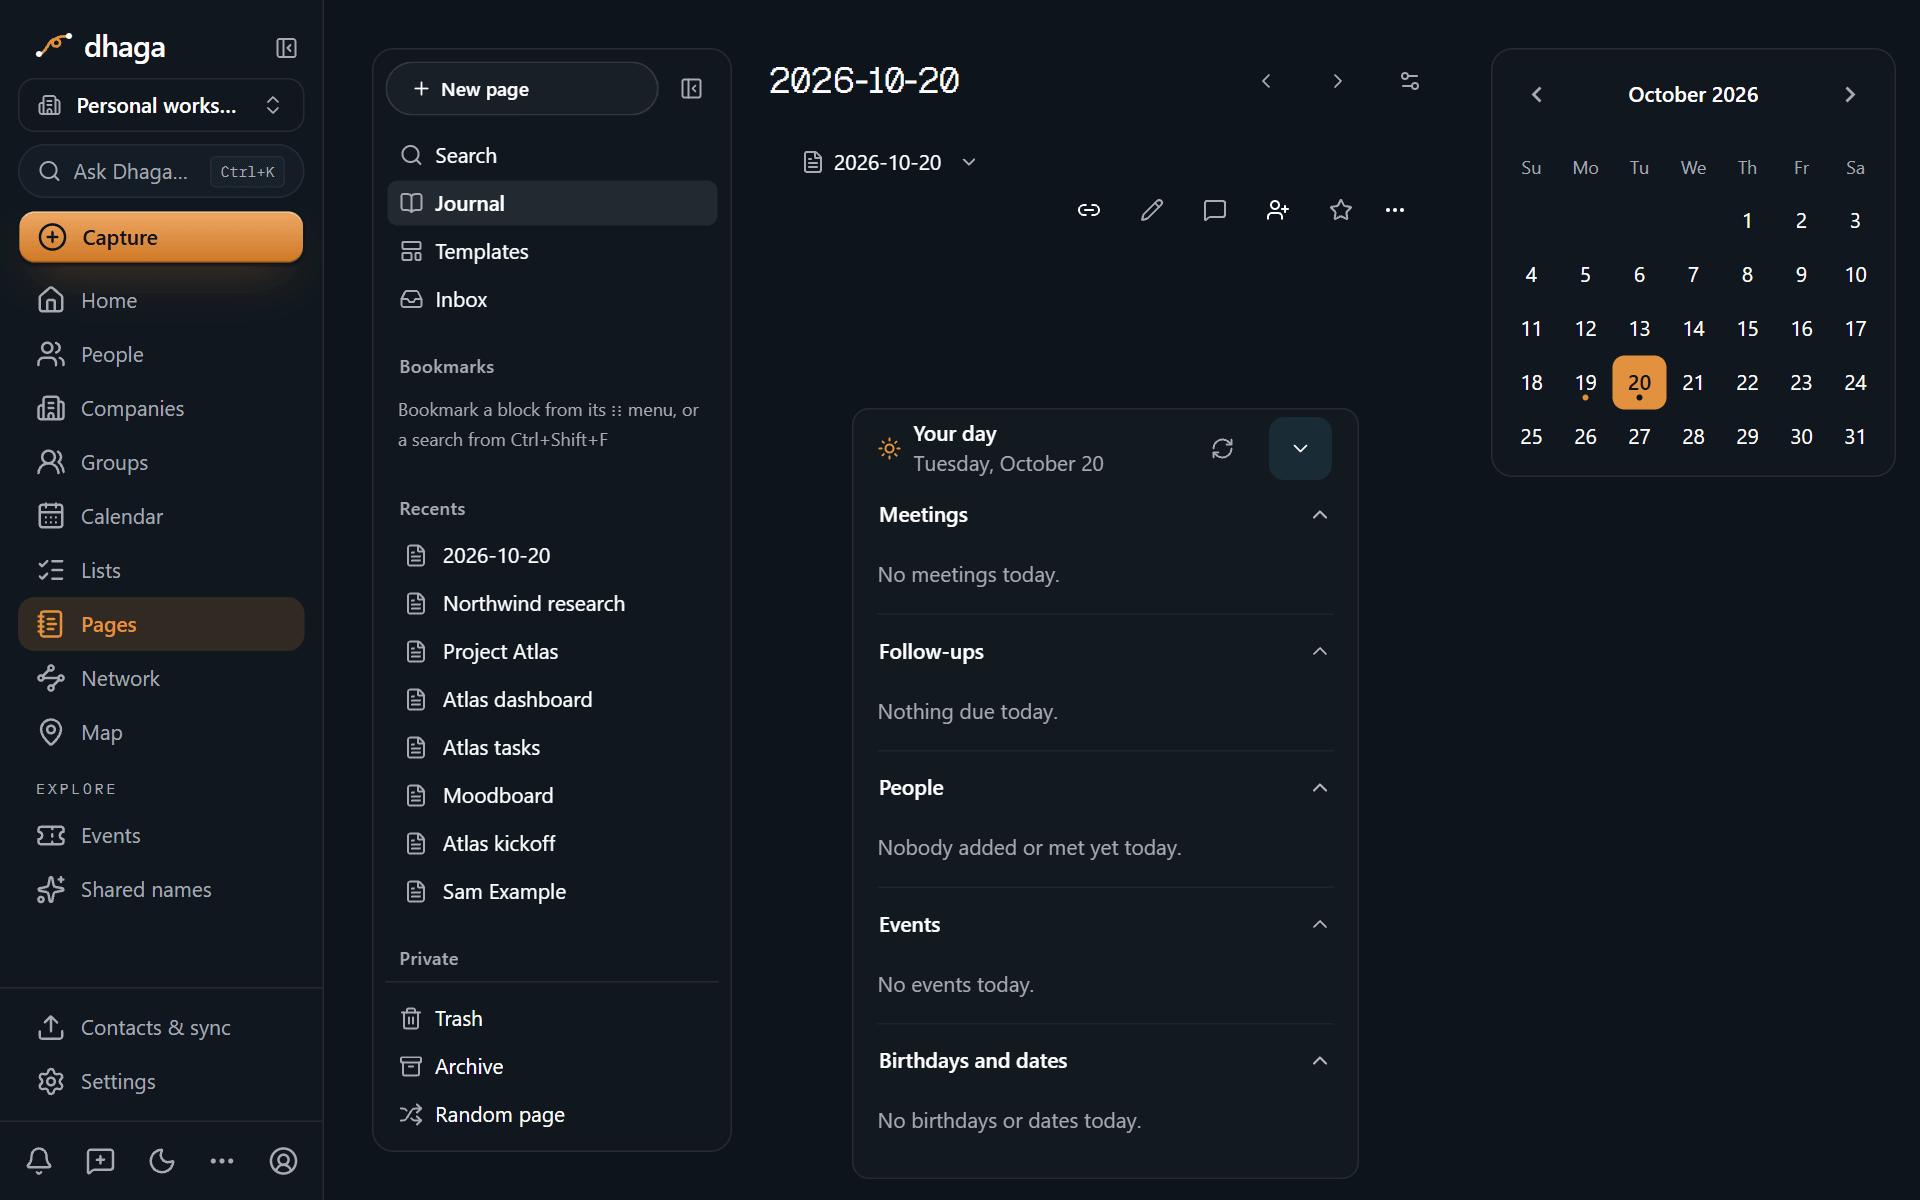Open Templates in the pages panel
Image resolution: width=1920 pixels, height=1200 pixels.
point(552,251)
